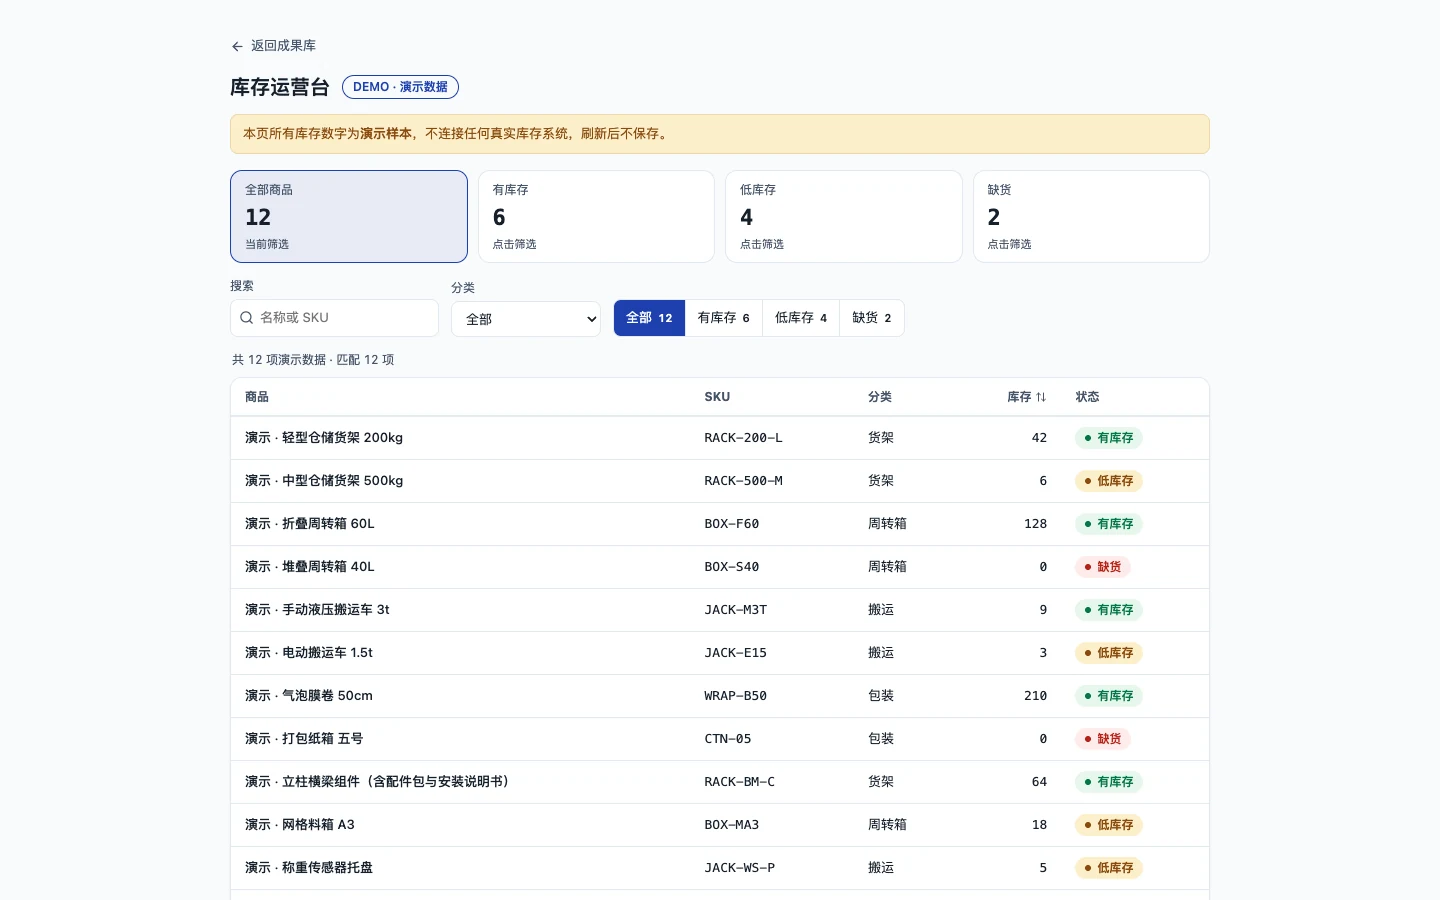Click the back arrow icon near 返回成果库

237,46
